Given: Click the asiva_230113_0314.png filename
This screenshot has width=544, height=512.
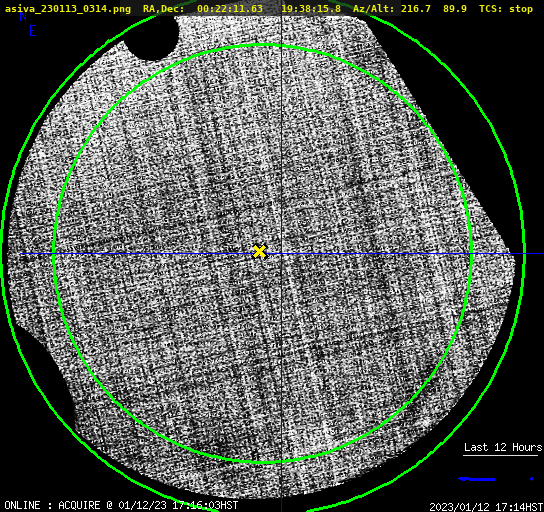Looking at the screenshot, I should [x=68, y=9].
